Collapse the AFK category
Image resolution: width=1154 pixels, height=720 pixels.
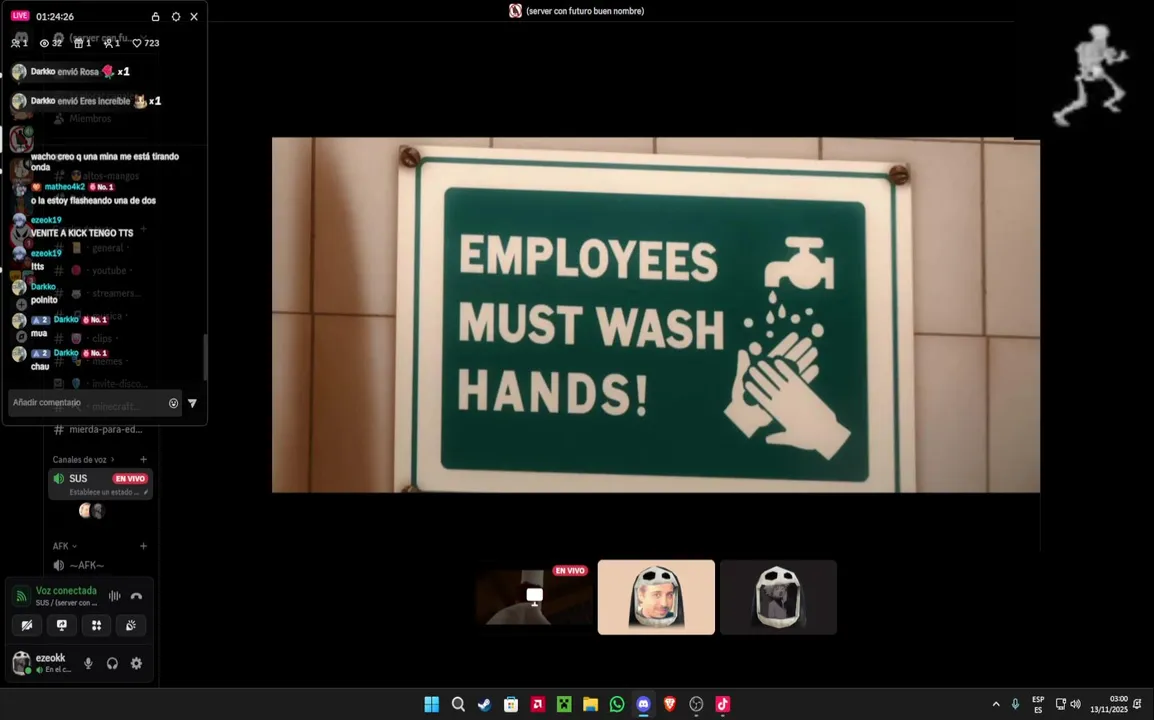[x=65, y=546]
